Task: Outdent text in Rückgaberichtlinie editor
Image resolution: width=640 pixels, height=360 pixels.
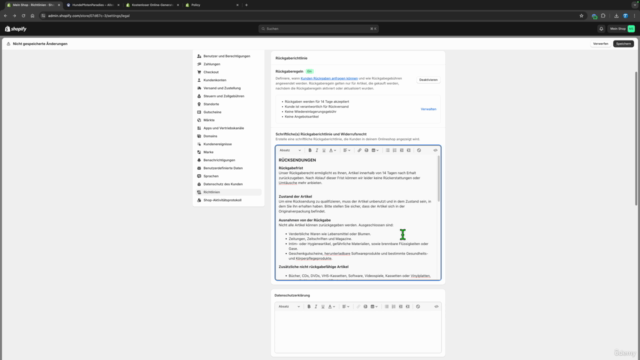Action: (402, 150)
